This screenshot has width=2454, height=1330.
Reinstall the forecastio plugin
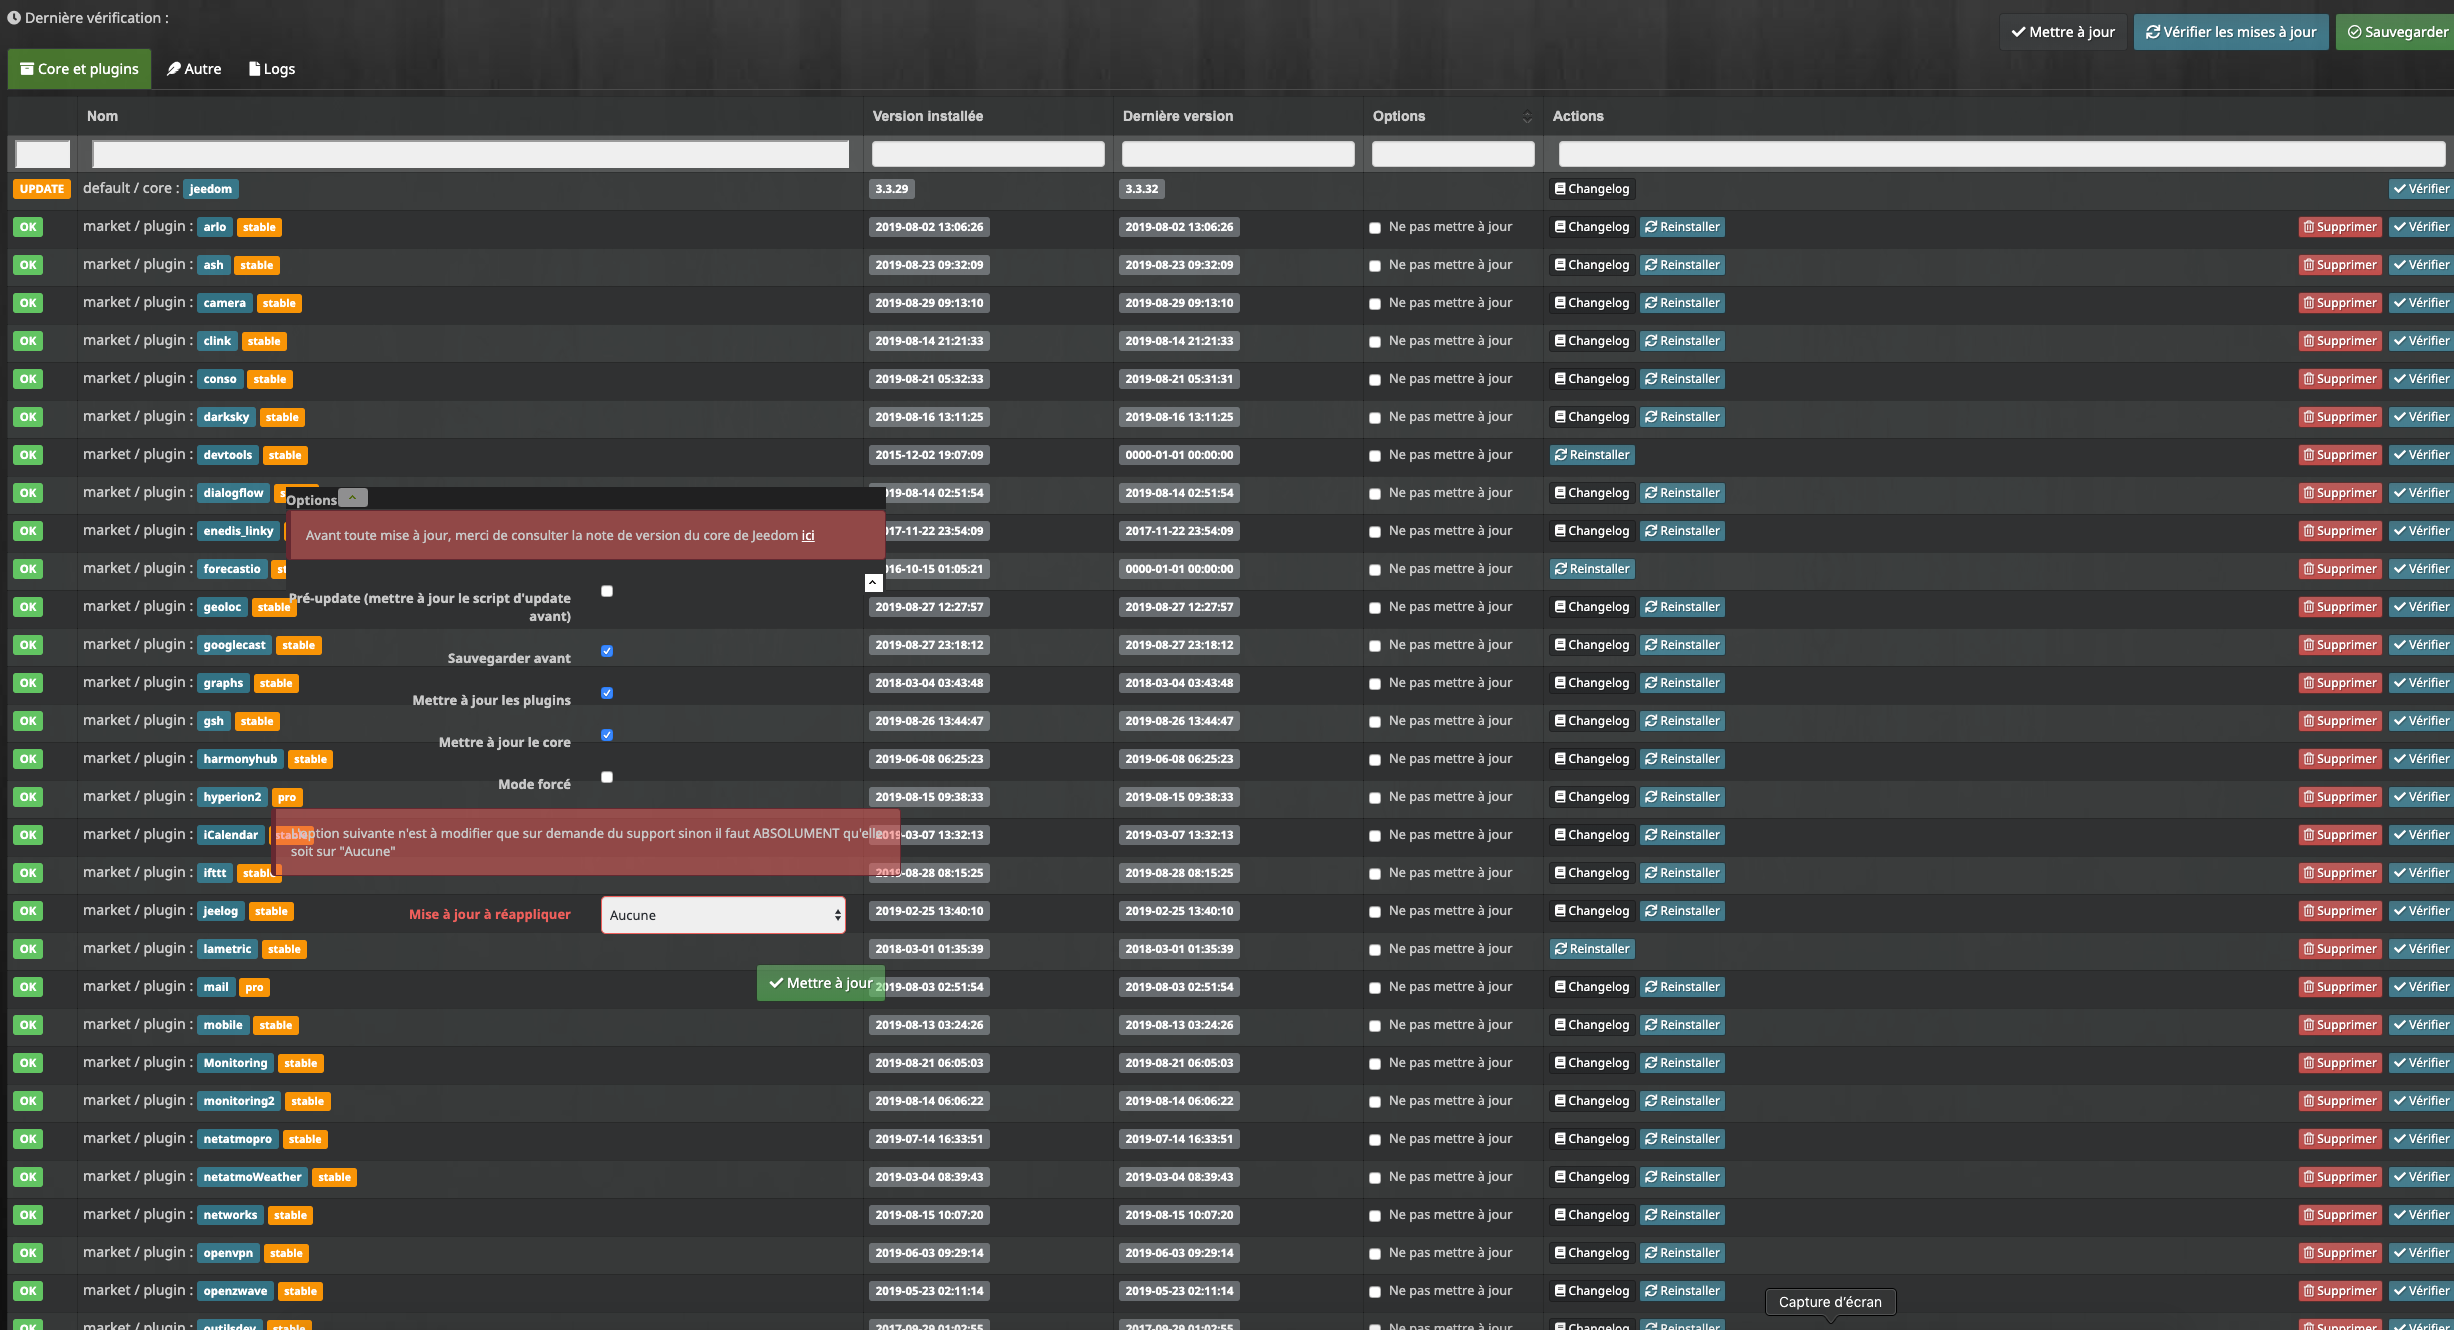[x=1592, y=569]
